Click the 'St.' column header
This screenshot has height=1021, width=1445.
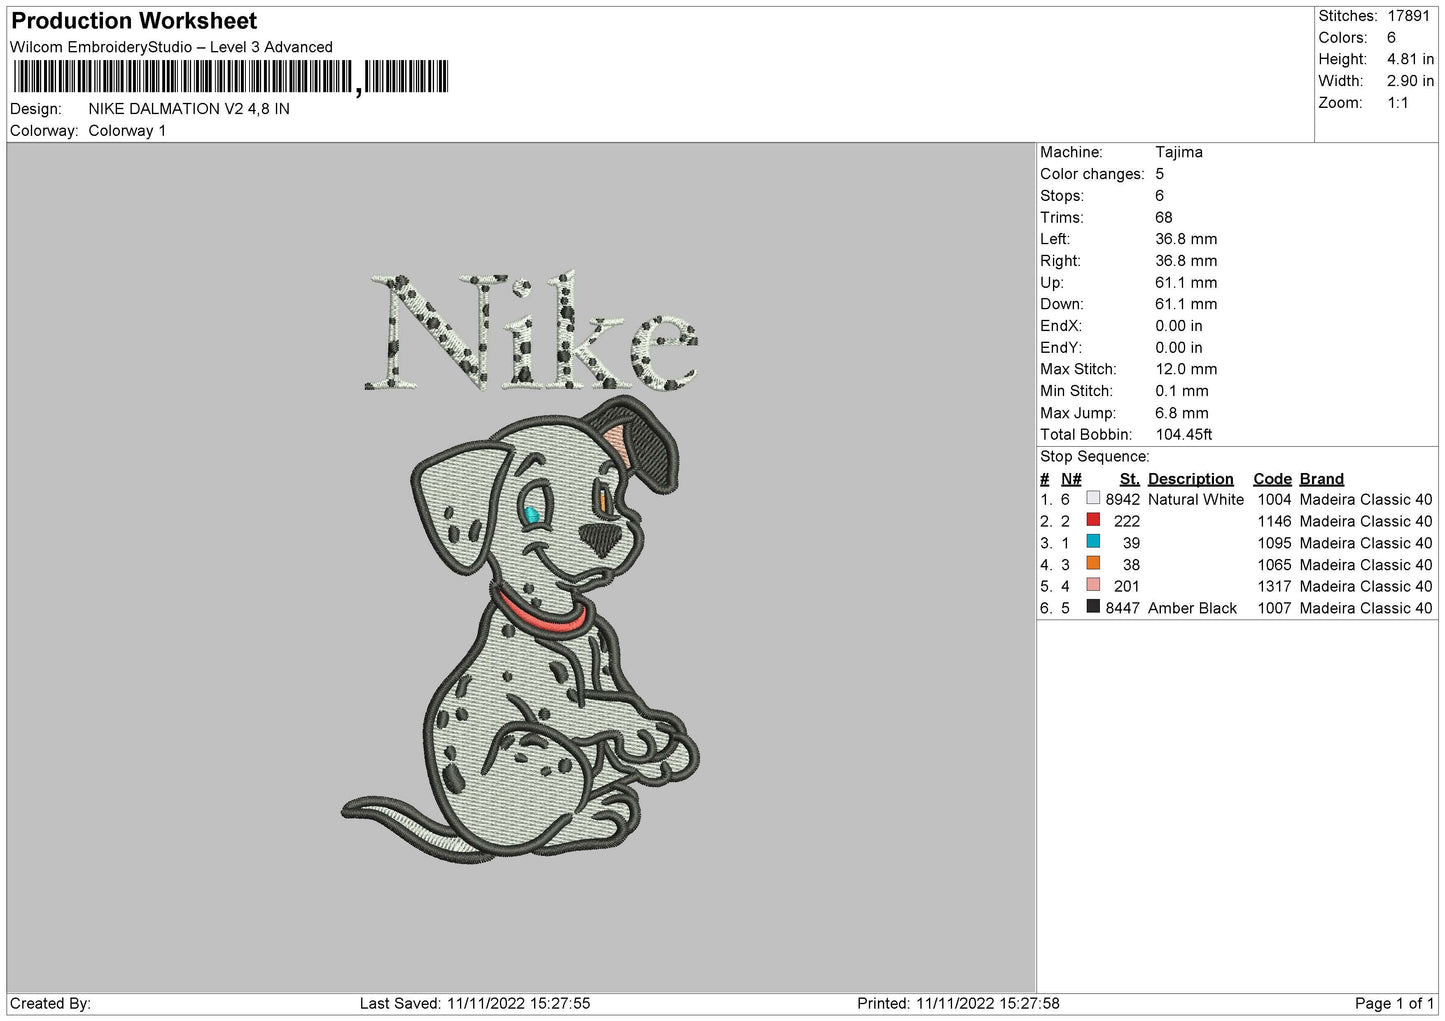[1130, 479]
